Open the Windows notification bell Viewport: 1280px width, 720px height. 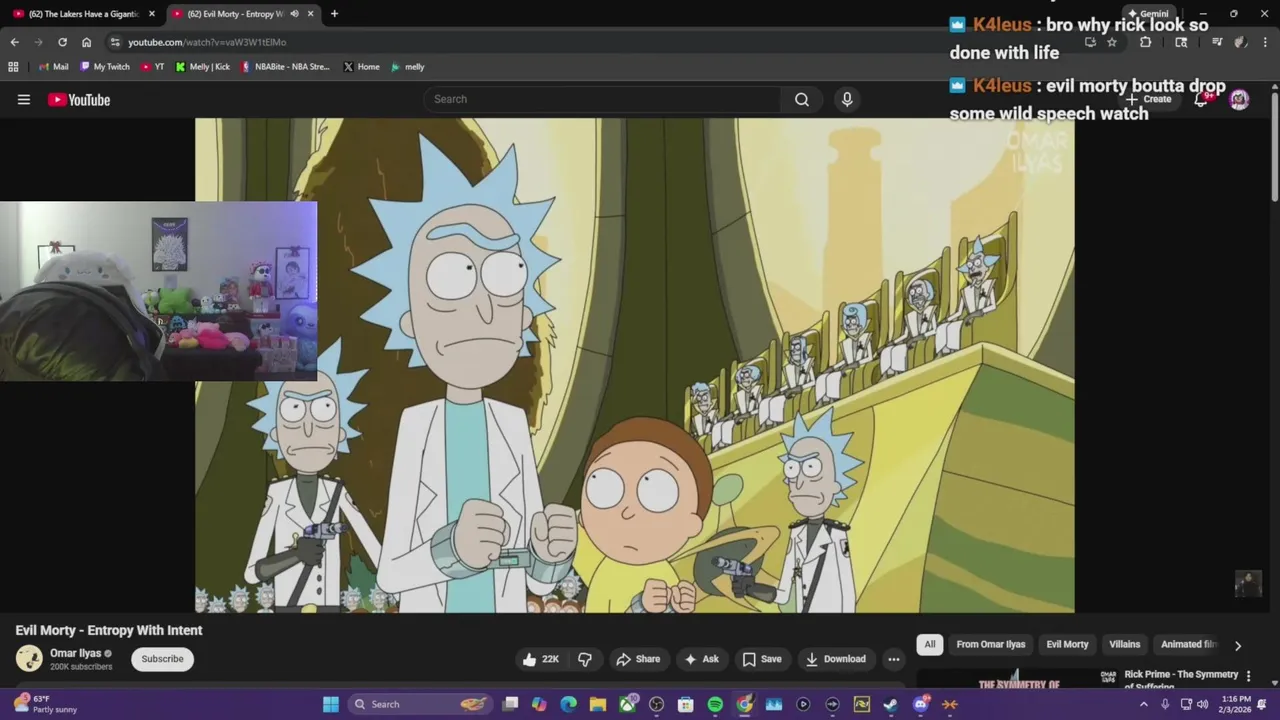(x=1261, y=704)
